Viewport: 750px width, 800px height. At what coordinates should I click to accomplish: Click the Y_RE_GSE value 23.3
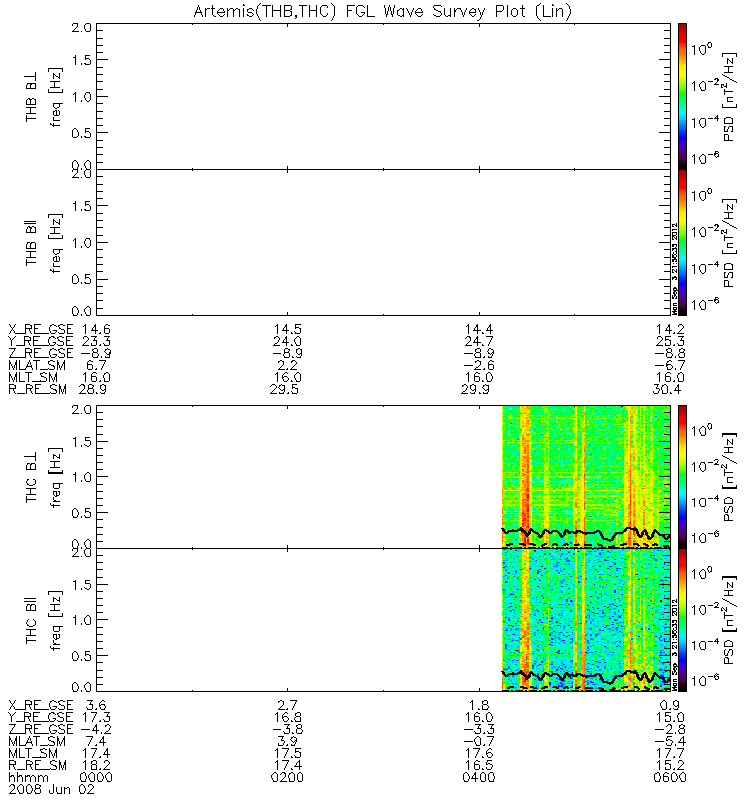click(96, 341)
